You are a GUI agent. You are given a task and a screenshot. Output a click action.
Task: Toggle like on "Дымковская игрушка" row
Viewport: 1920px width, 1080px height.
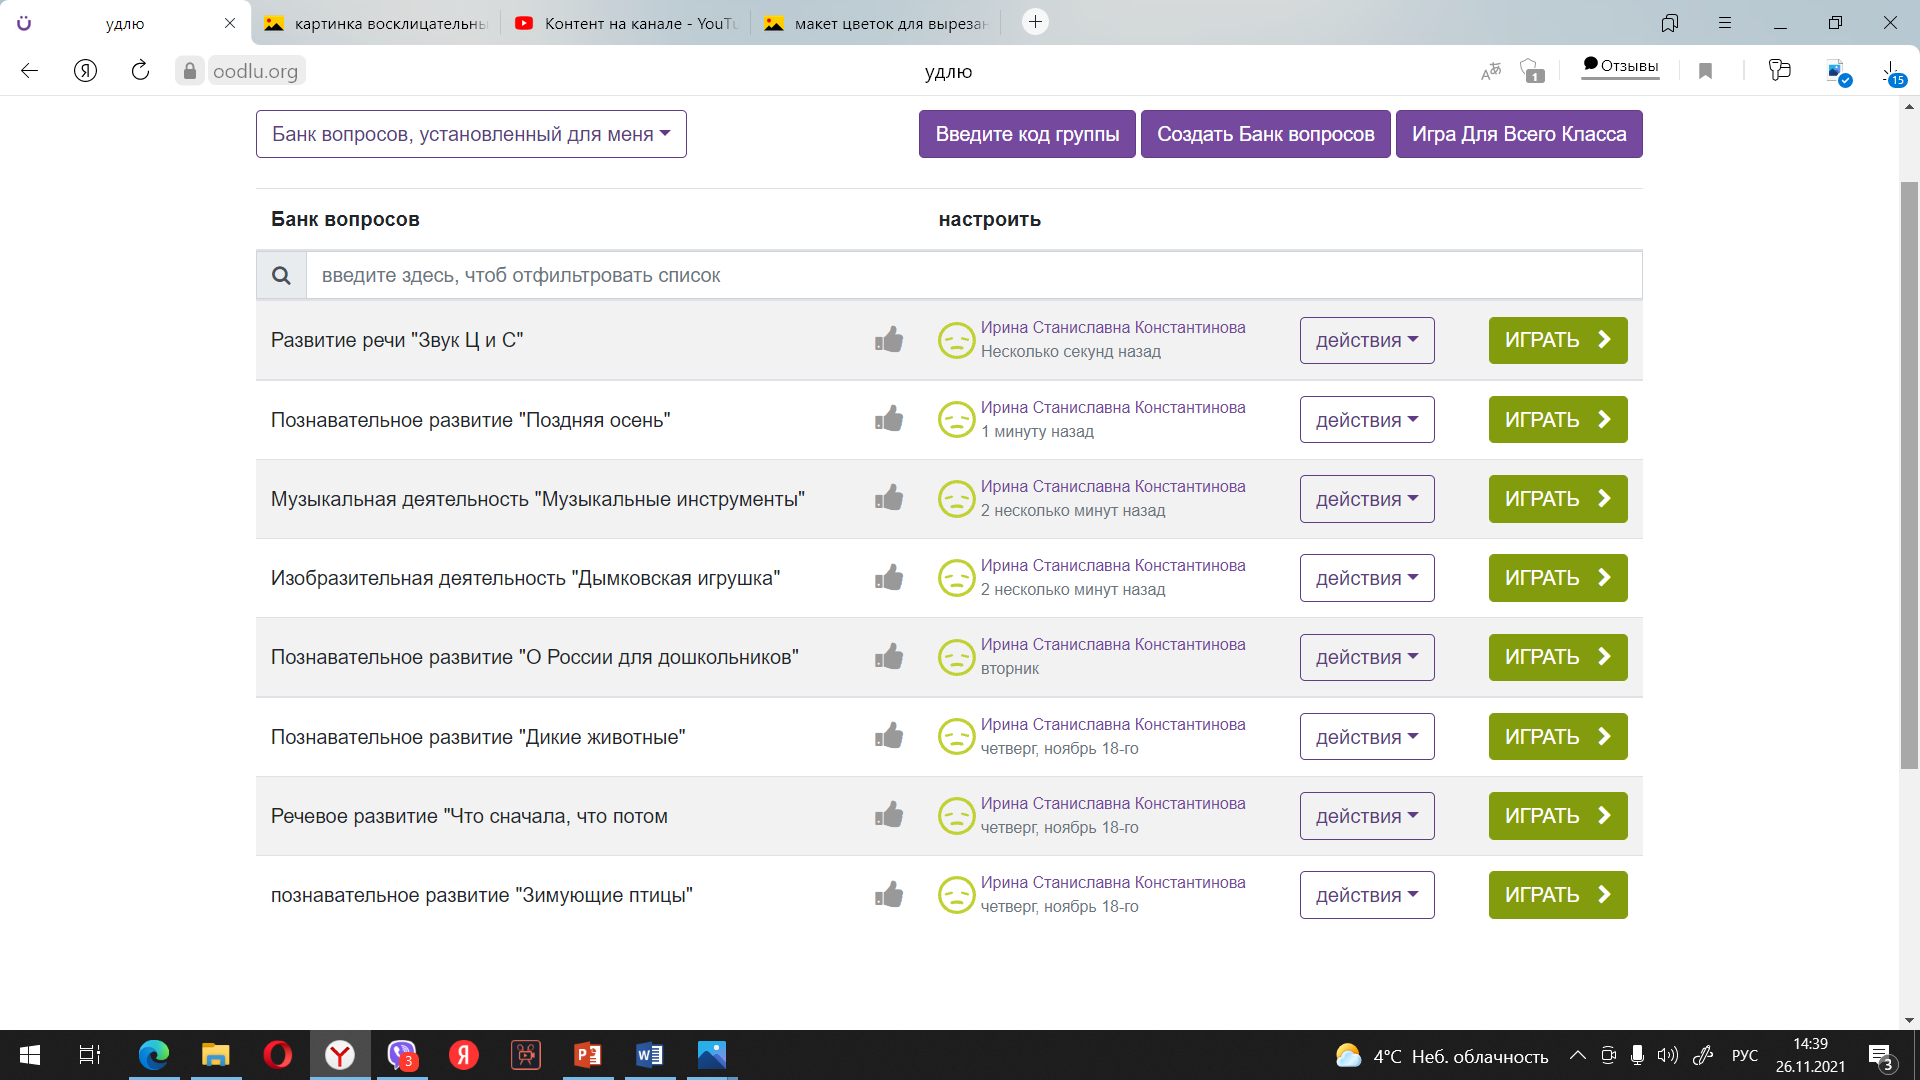click(x=889, y=578)
